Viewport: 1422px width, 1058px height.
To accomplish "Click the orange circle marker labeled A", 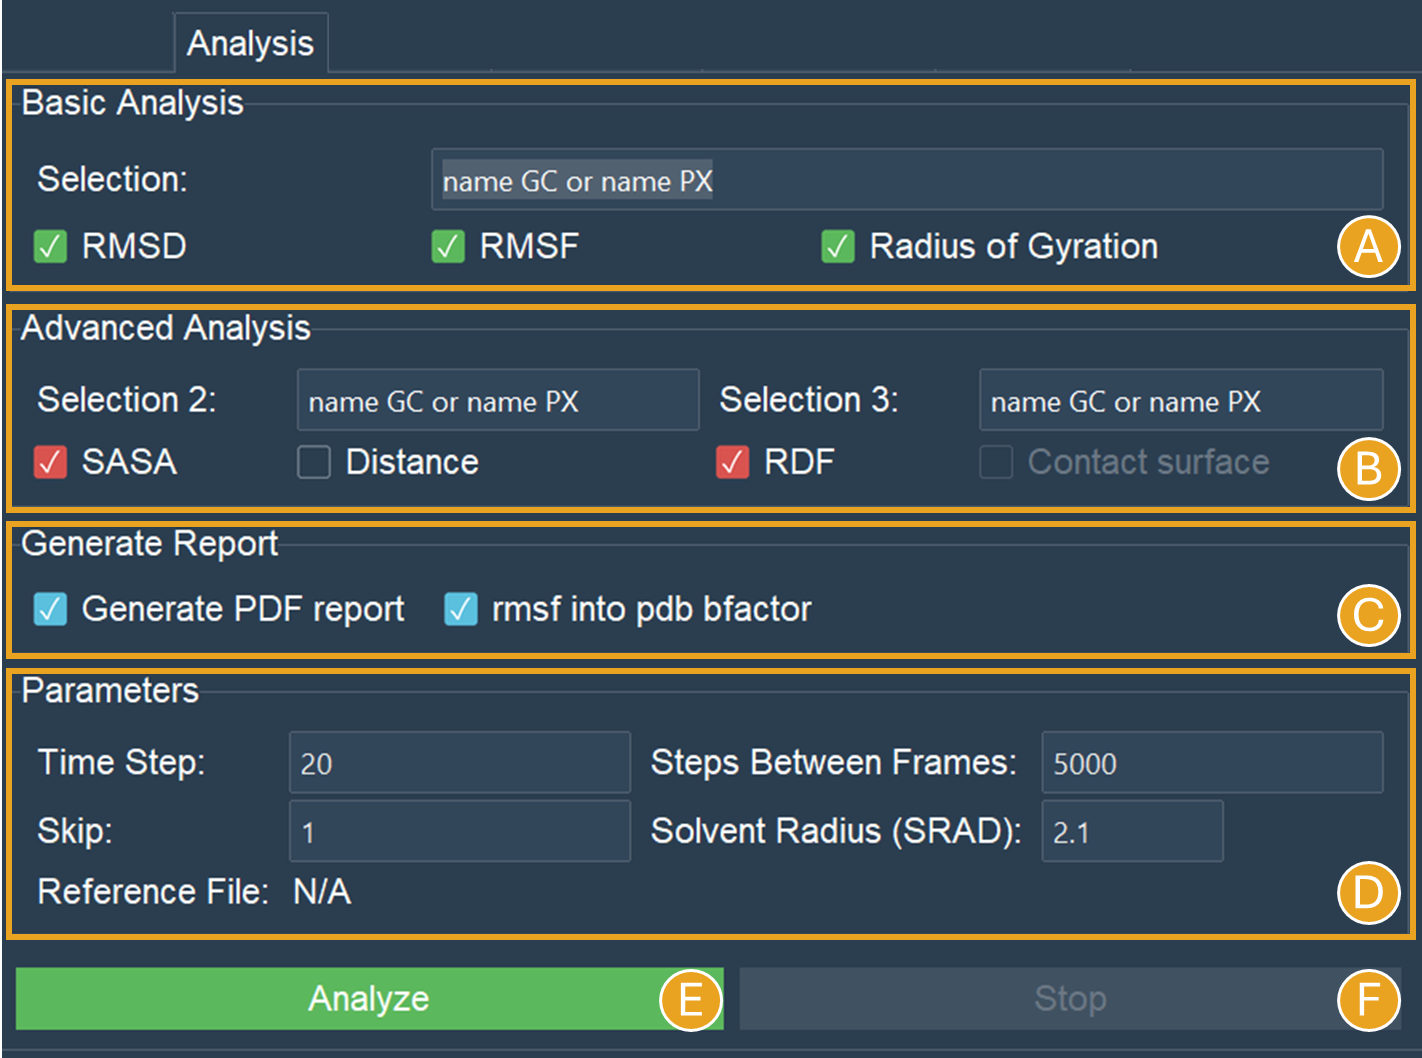I will (1368, 246).
